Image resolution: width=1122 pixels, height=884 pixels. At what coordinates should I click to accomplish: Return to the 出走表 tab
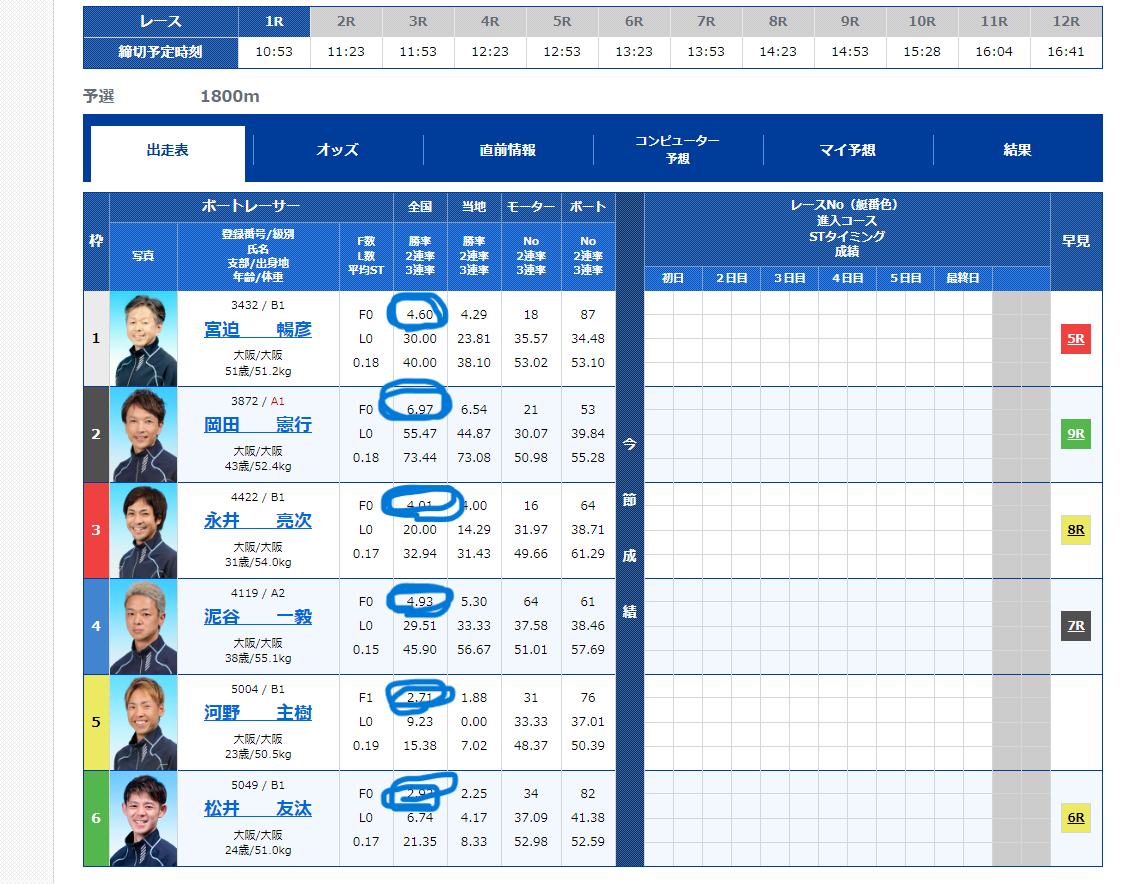[167, 148]
